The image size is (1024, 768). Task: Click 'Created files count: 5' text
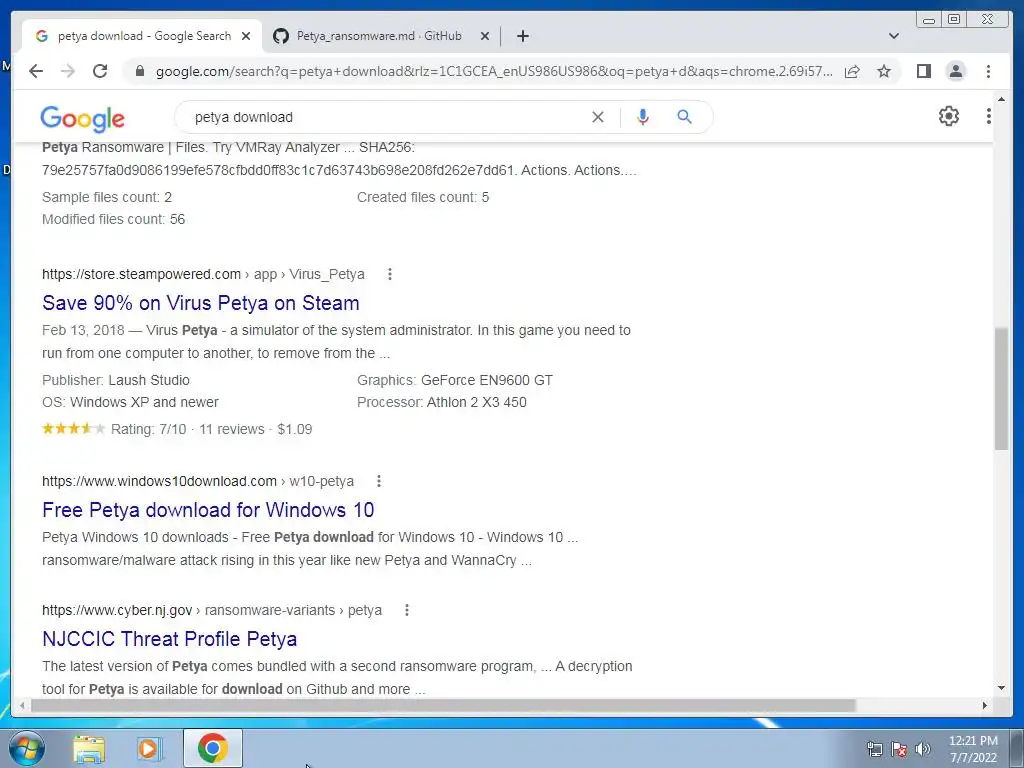[x=423, y=197]
